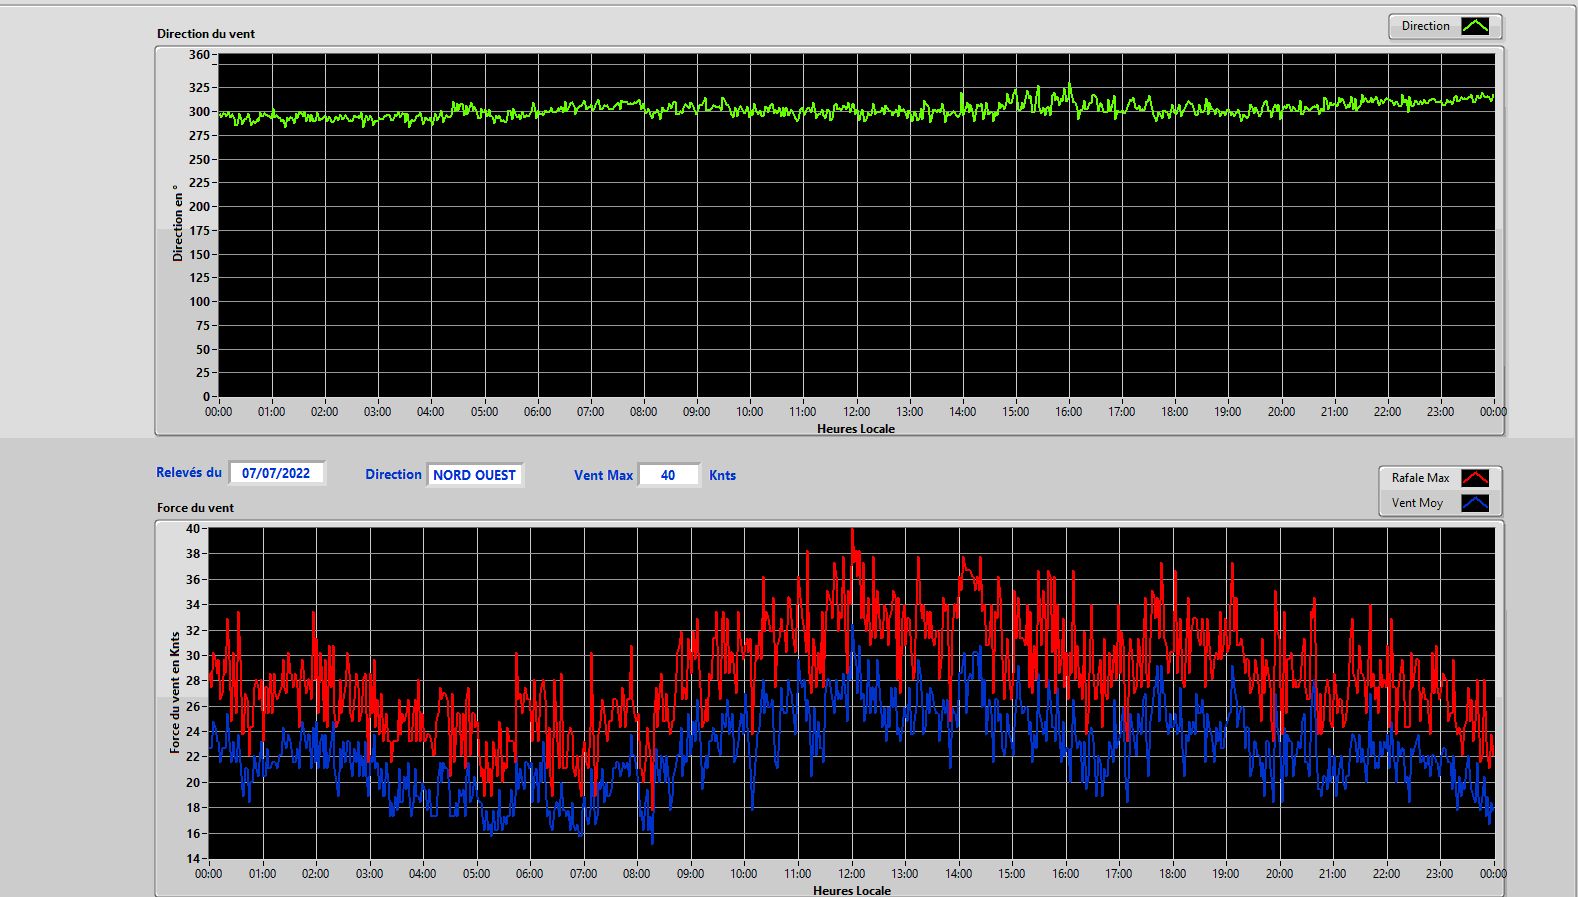Select the Rafale Max legend label
Image resolution: width=1578 pixels, height=897 pixels.
tap(1420, 478)
